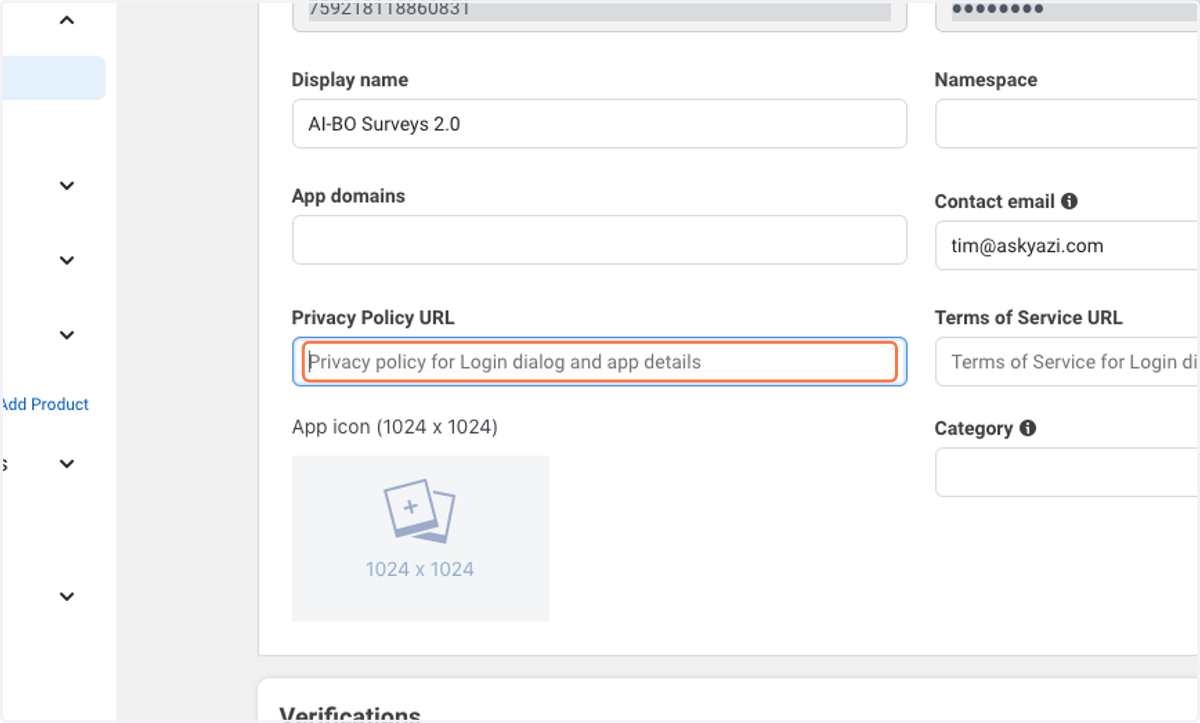Viewport: 1200px width, 723px height.
Task: Open the Add Product link in sidebar
Action: (45, 404)
